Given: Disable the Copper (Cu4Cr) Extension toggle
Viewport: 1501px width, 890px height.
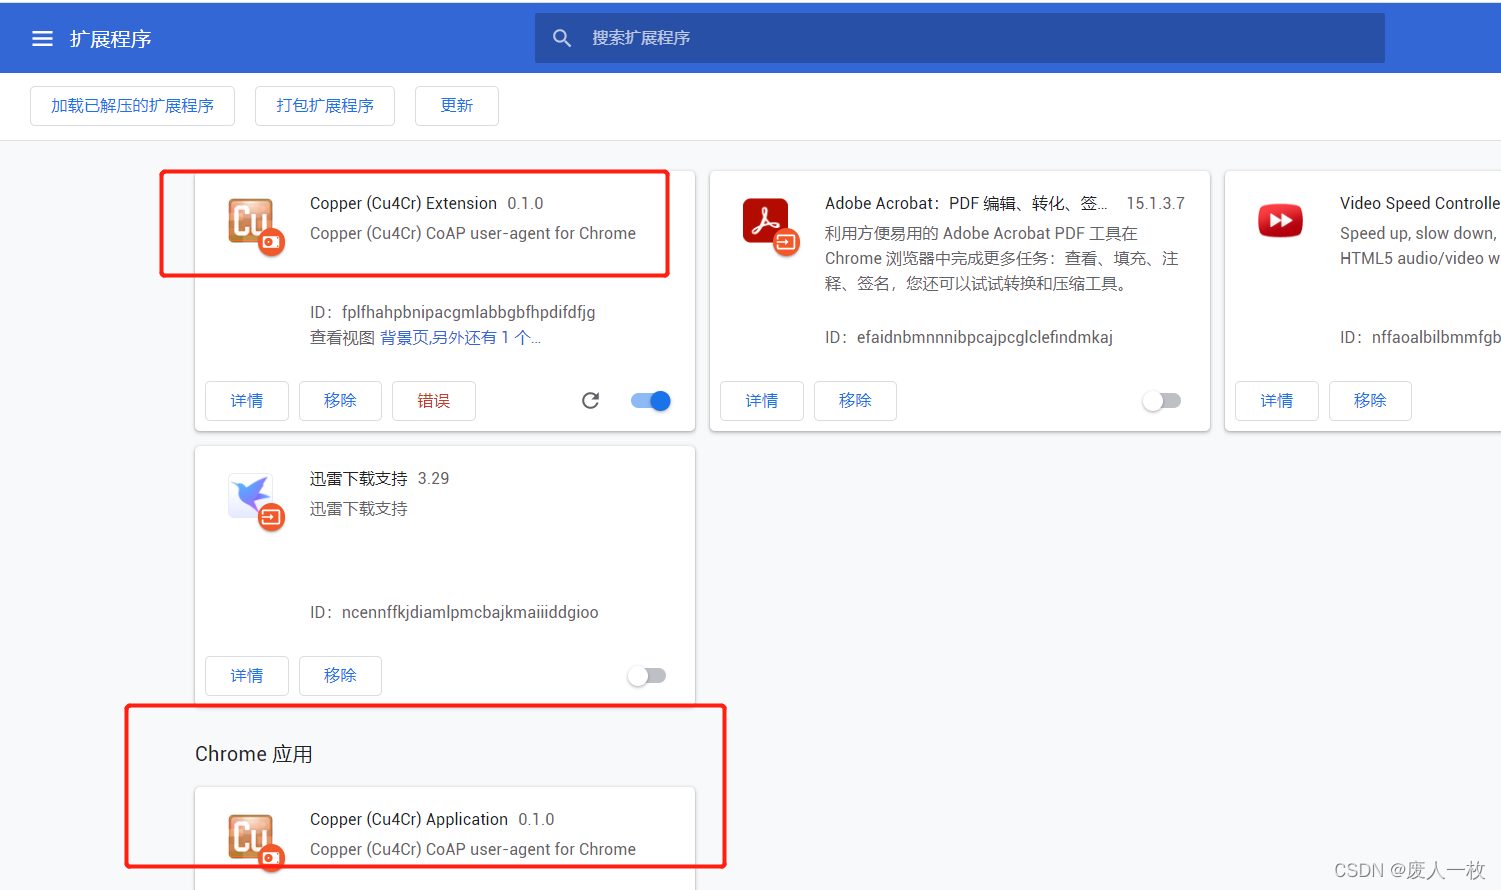Looking at the screenshot, I should [650, 400].
